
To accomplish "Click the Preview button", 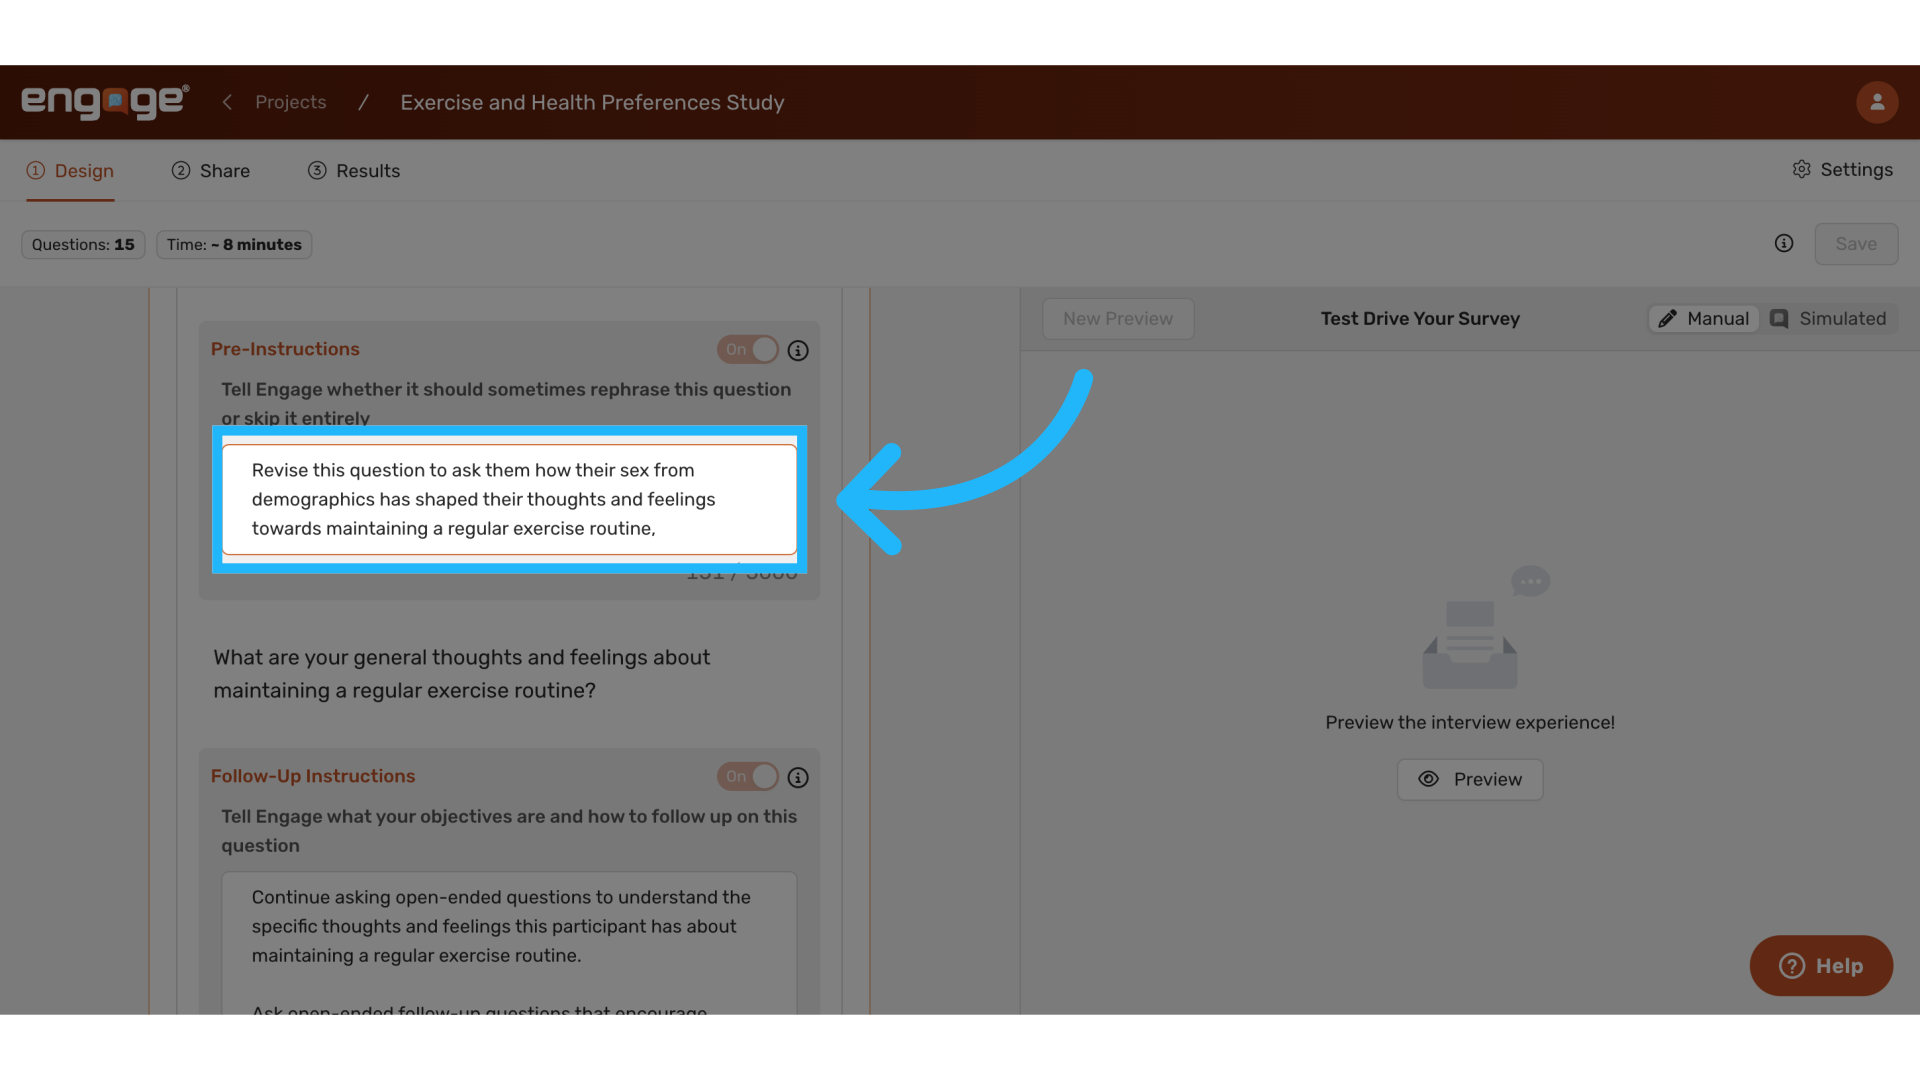I will click(1470, 780).
